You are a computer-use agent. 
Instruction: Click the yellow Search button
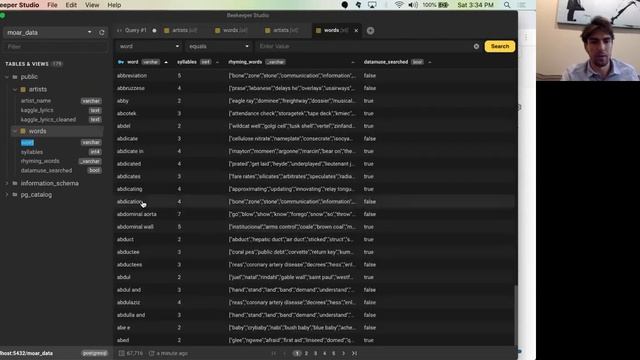(500, 47)
